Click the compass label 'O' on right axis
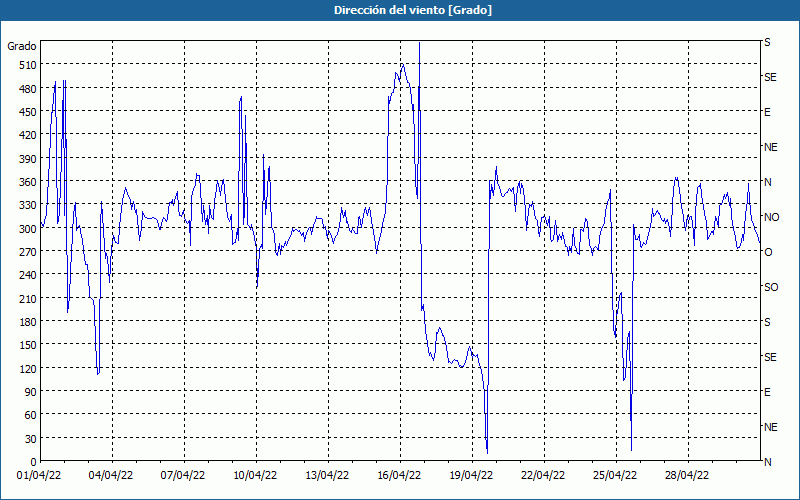 768,252
